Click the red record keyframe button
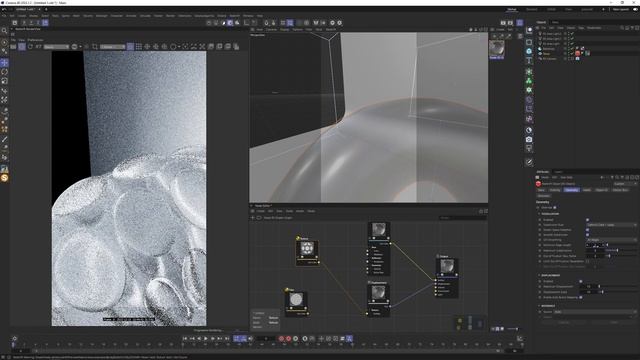The image size is (640, 360). [281, 338]
